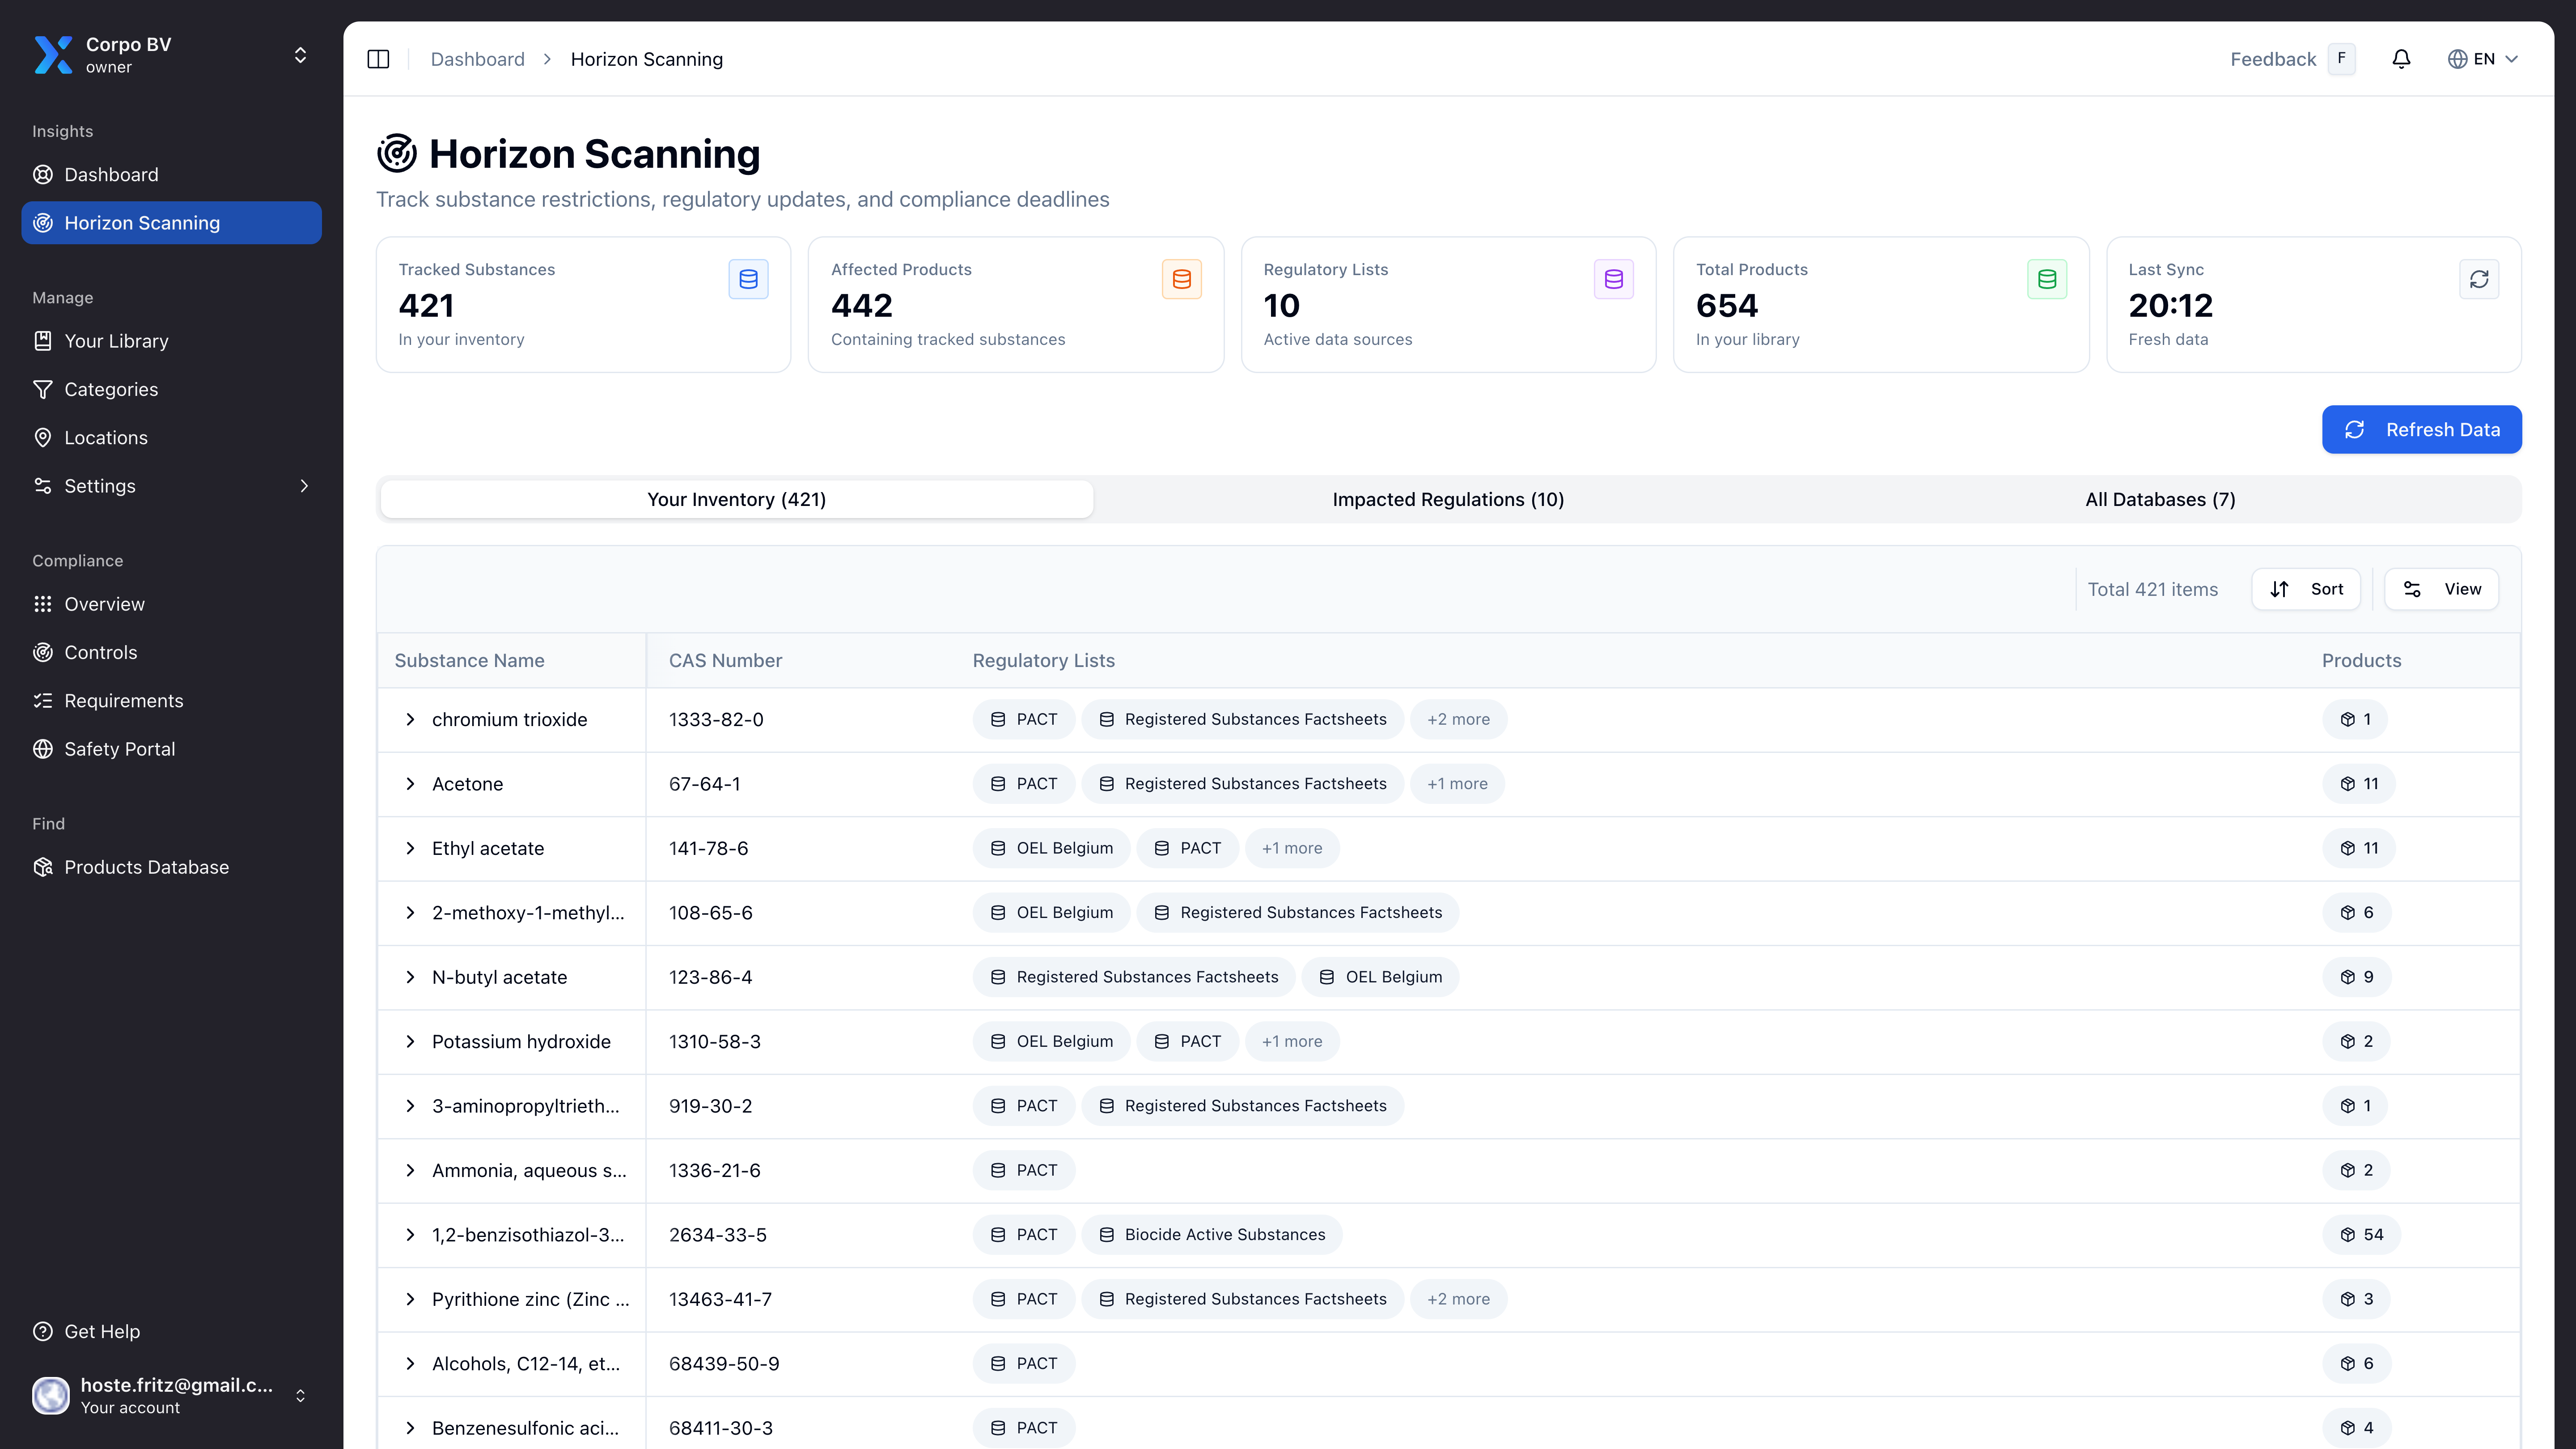
Task: Open the notifications bell icon
Action: [2401, 59]
